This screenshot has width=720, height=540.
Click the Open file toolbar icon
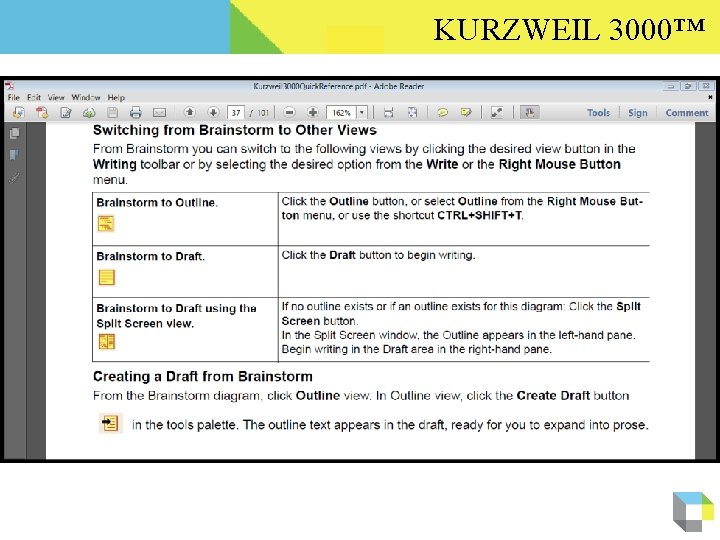click(x=18, y=112)
